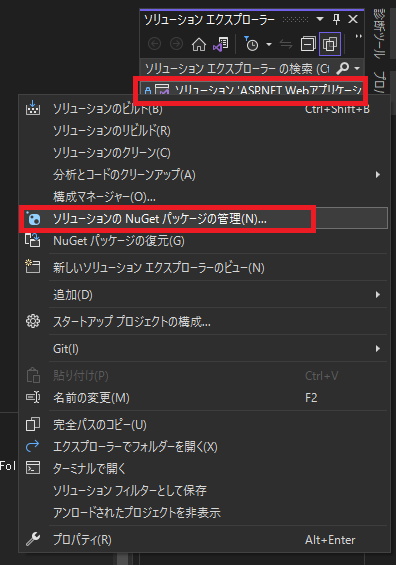
Task: Click the sync with active document icon
Action: click(x=286, y=44)
